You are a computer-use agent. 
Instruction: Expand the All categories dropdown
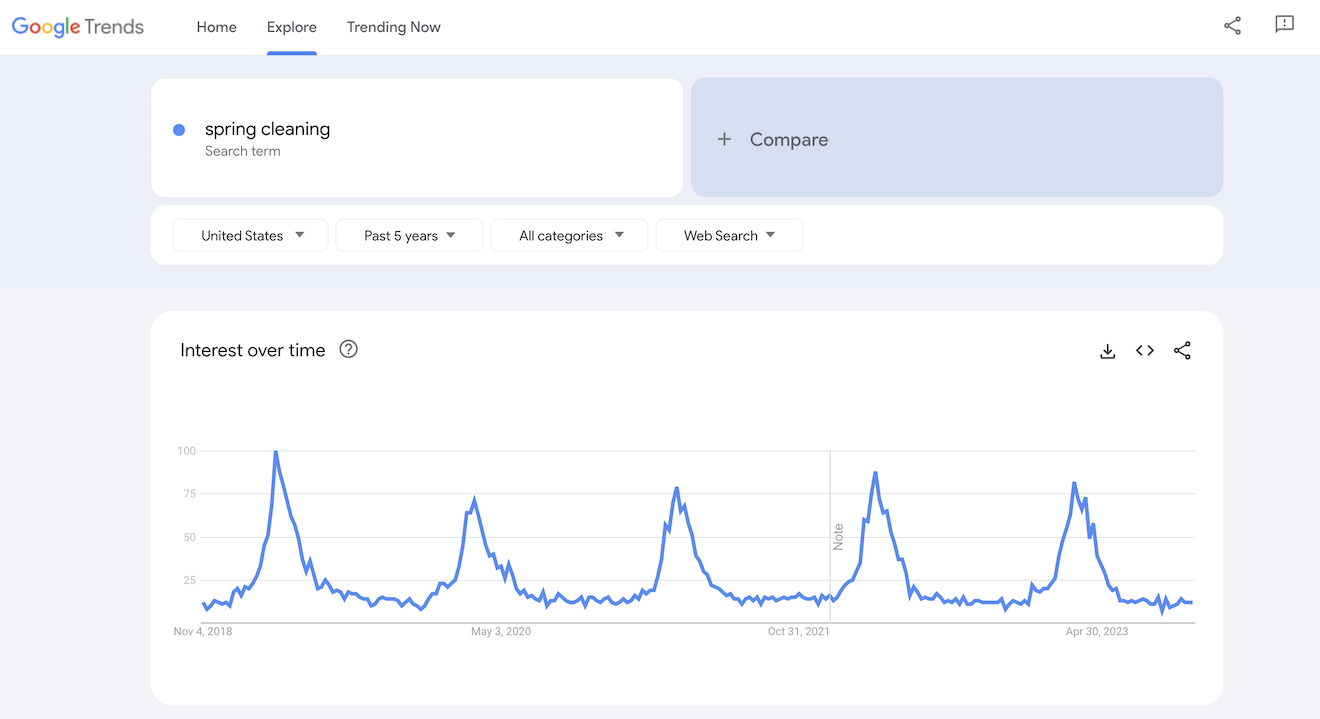pyautogui.click(x=569, y=236)
